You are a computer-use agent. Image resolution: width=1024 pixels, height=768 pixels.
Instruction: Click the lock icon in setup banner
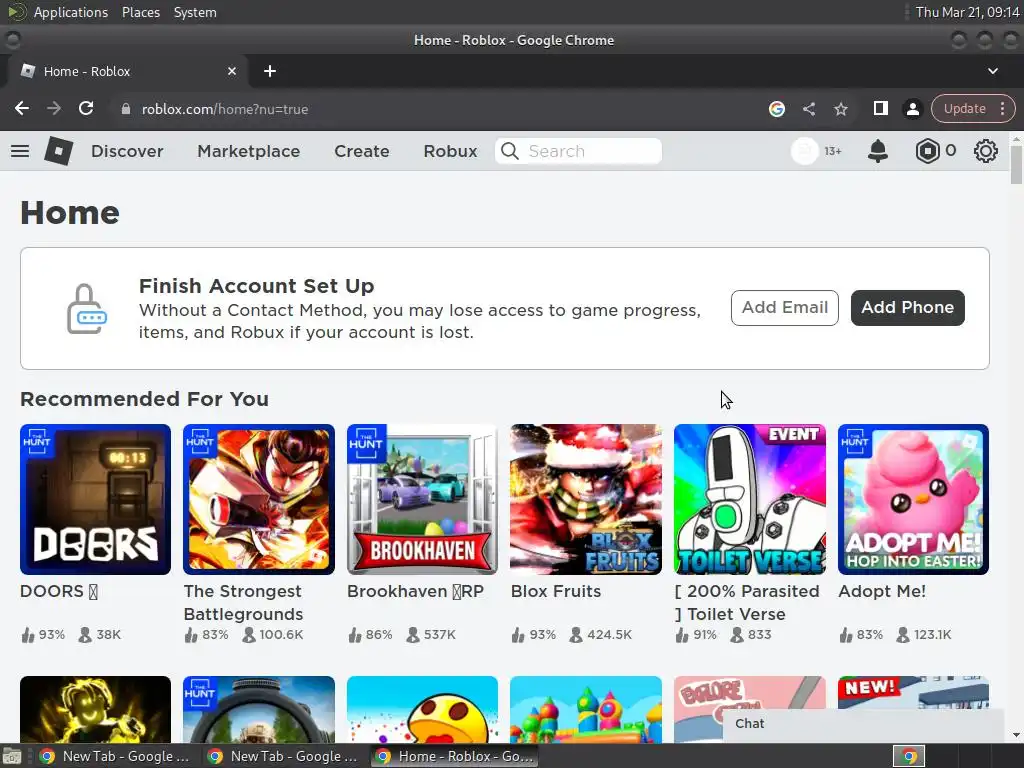click(86, 309)
